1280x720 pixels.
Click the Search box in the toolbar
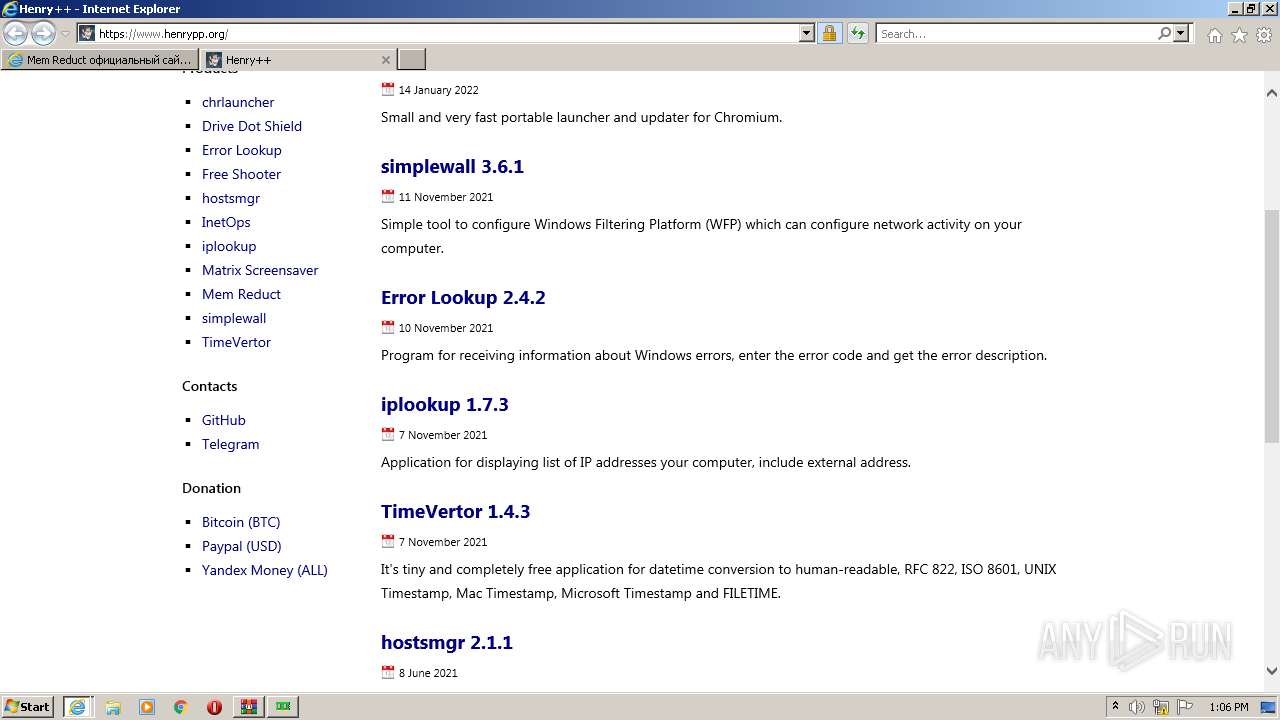point(1015,33)
